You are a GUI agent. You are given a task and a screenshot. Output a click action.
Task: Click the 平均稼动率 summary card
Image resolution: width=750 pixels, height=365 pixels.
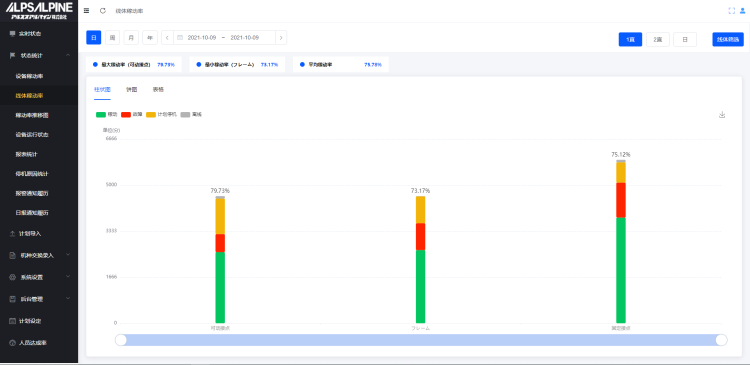pos(341,64)
